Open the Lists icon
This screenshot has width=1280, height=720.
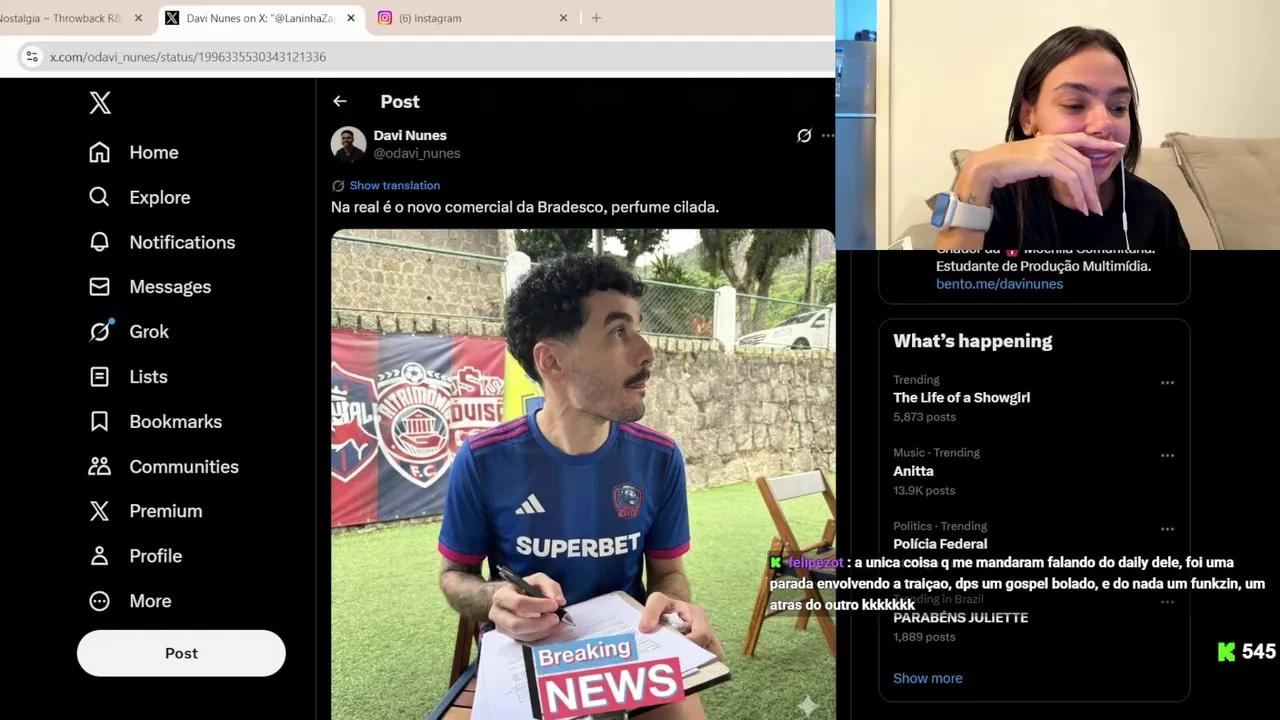coord(99,376)
